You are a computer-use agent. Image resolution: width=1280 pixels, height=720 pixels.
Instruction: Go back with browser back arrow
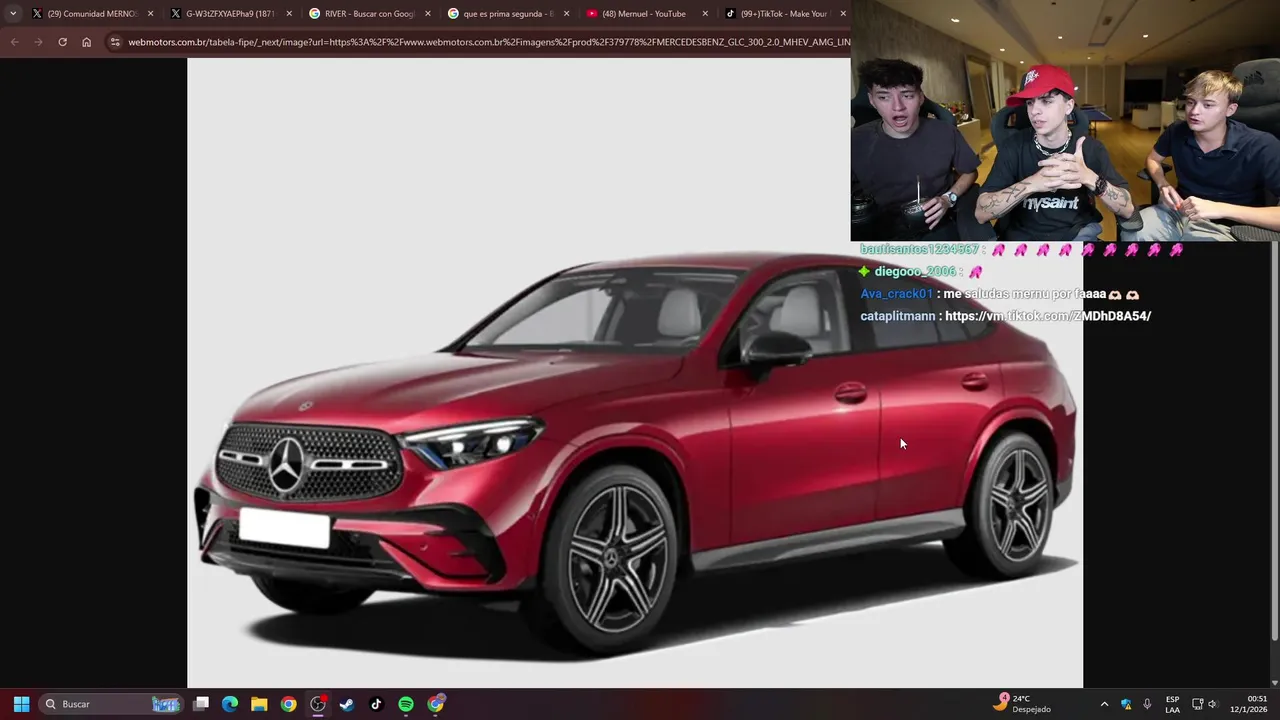coord(14,42)
